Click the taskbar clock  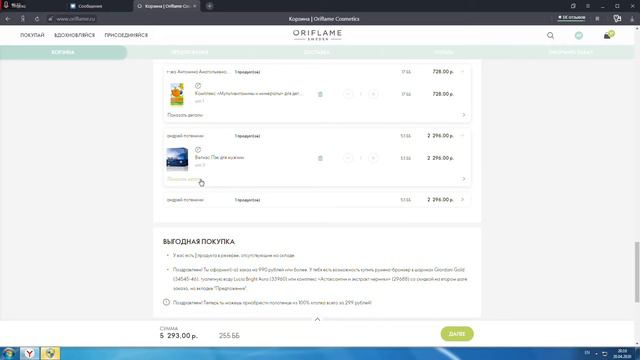tap(622, 353)
